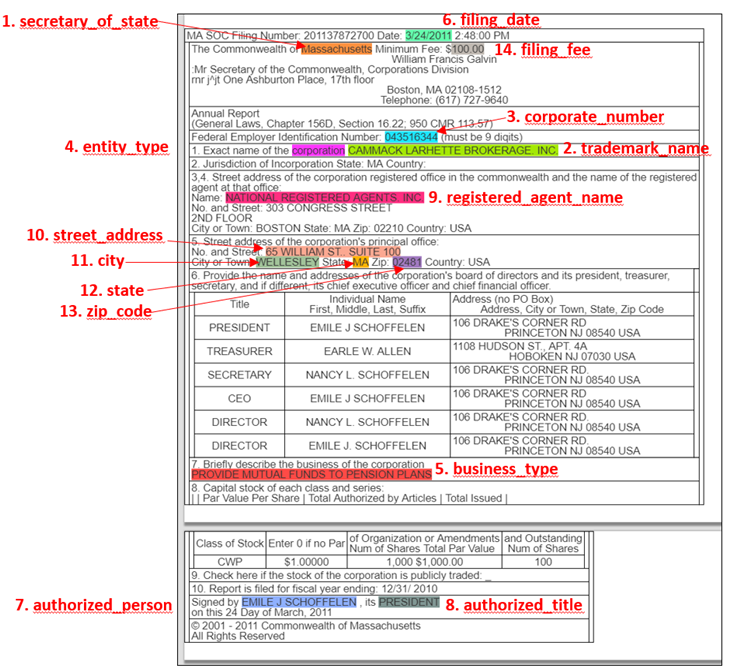
Task: Click the highlighted filing date 3/24/2011
Action: pos(428,35)
